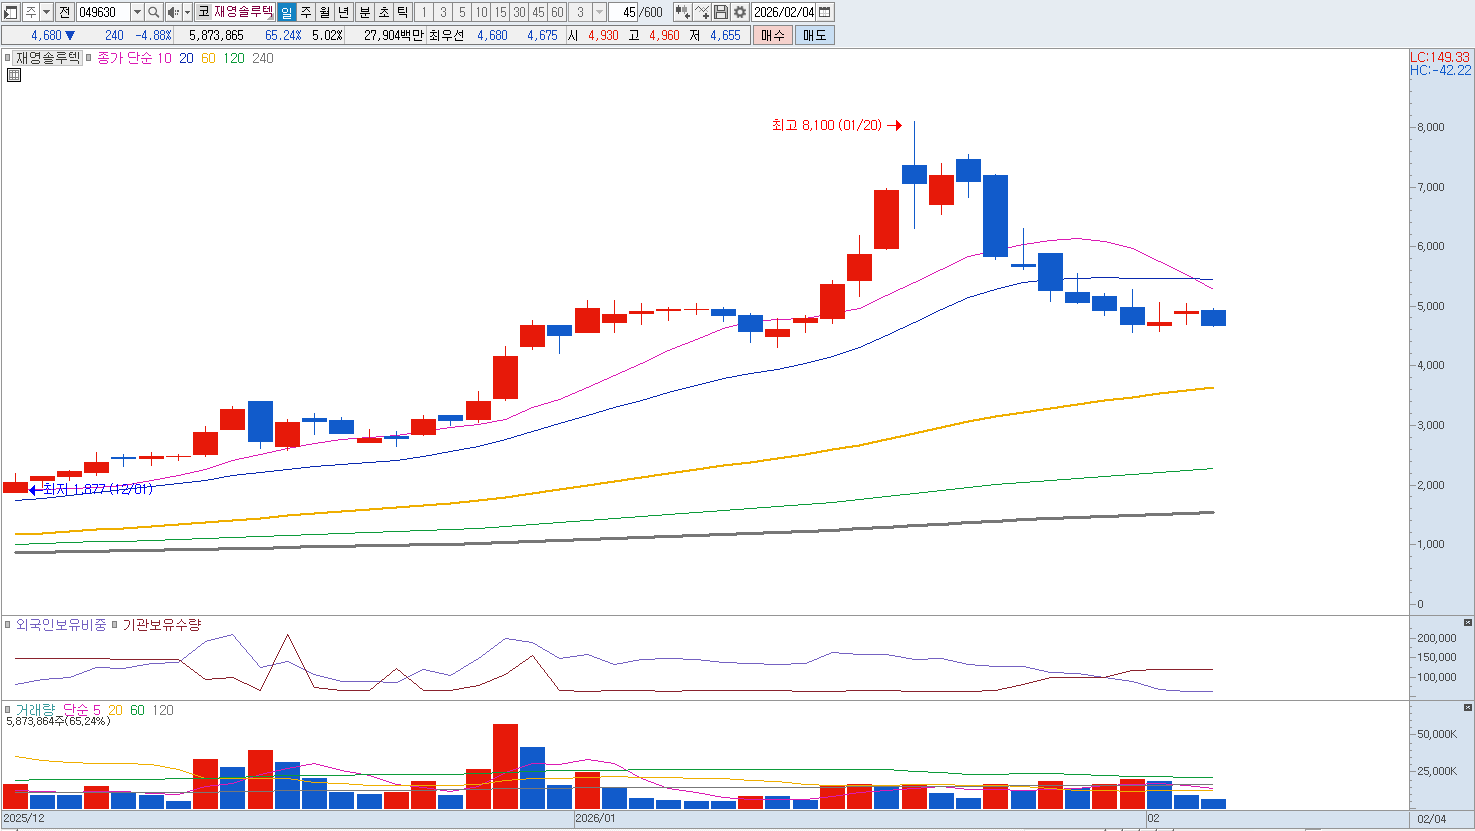Screen dimensions: 1475x831
Task: Switch to weekly (주) chart period
Action: click(306, 12)
